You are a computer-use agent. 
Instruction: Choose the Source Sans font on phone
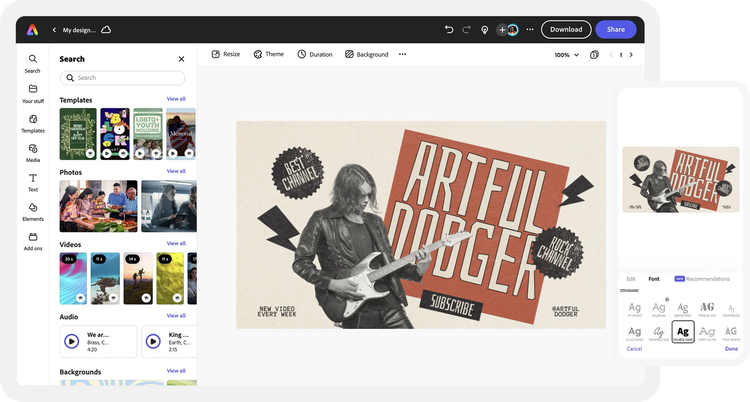[683, 332]
